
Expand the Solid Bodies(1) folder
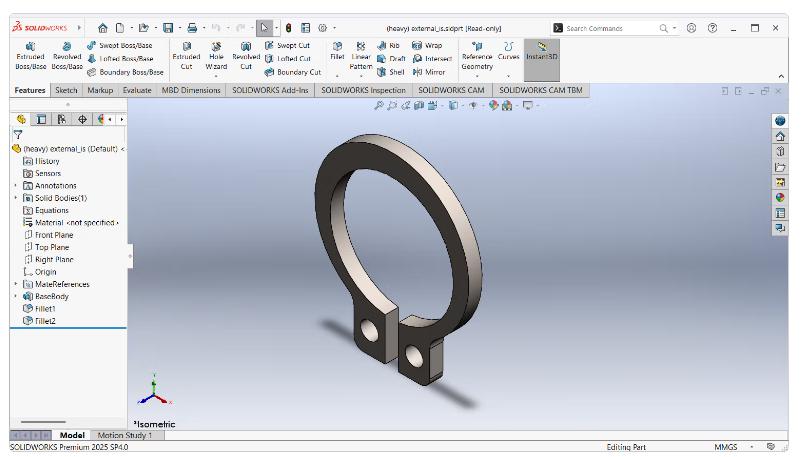pyautogui.click(x=15, y=198)
